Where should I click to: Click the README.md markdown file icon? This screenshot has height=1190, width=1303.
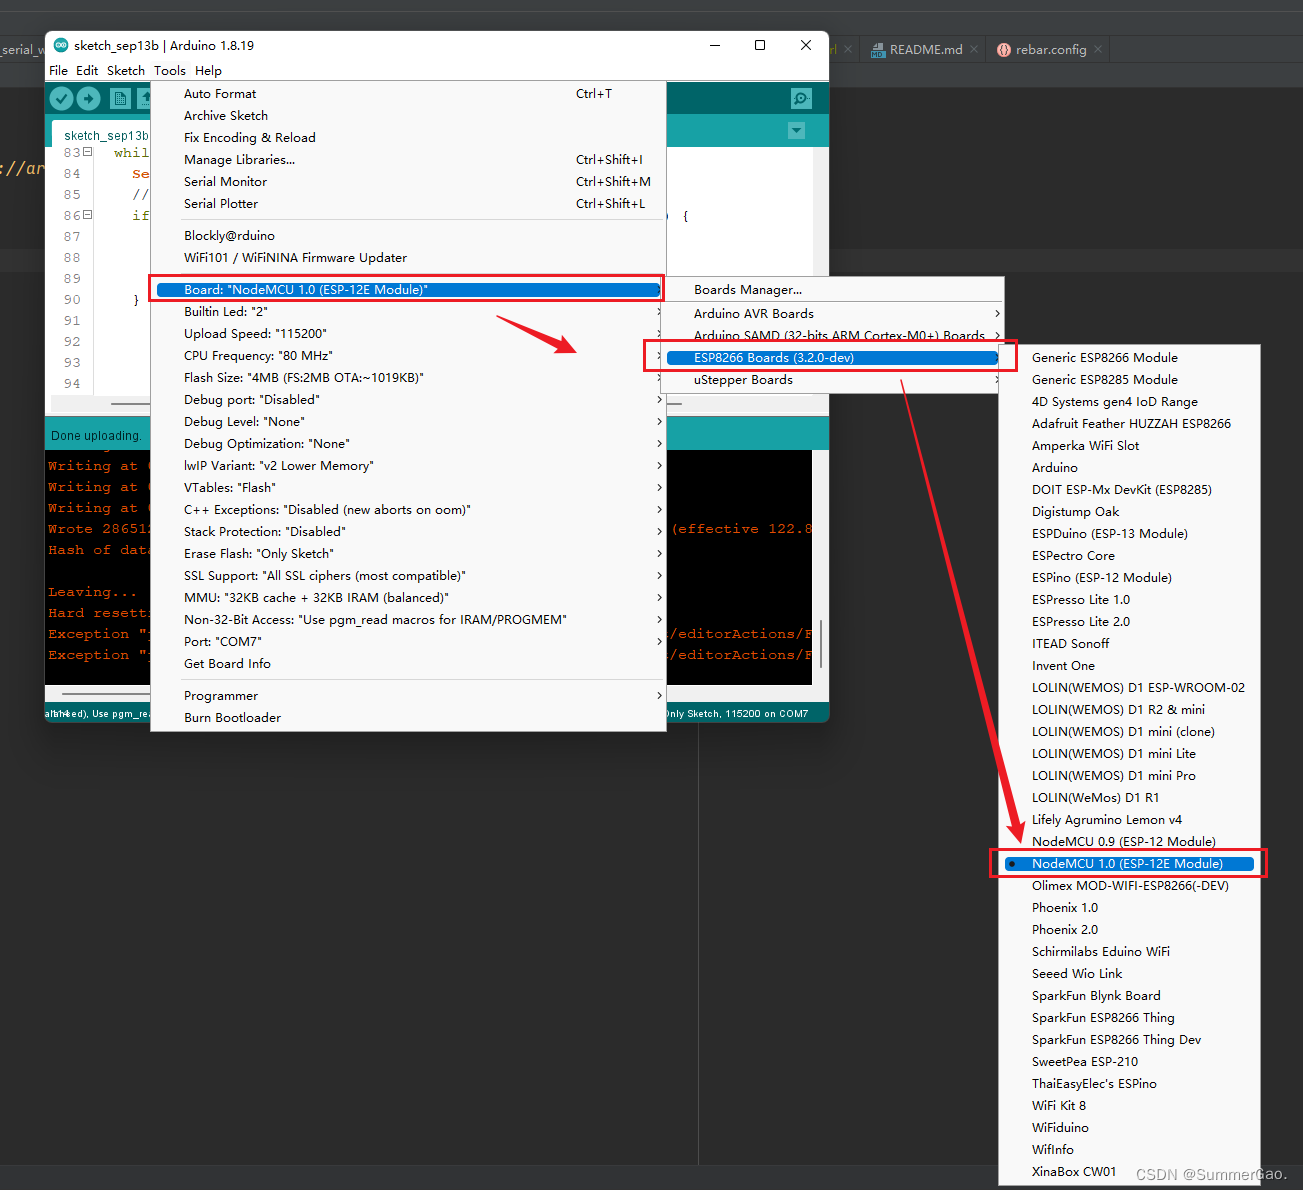878,50
